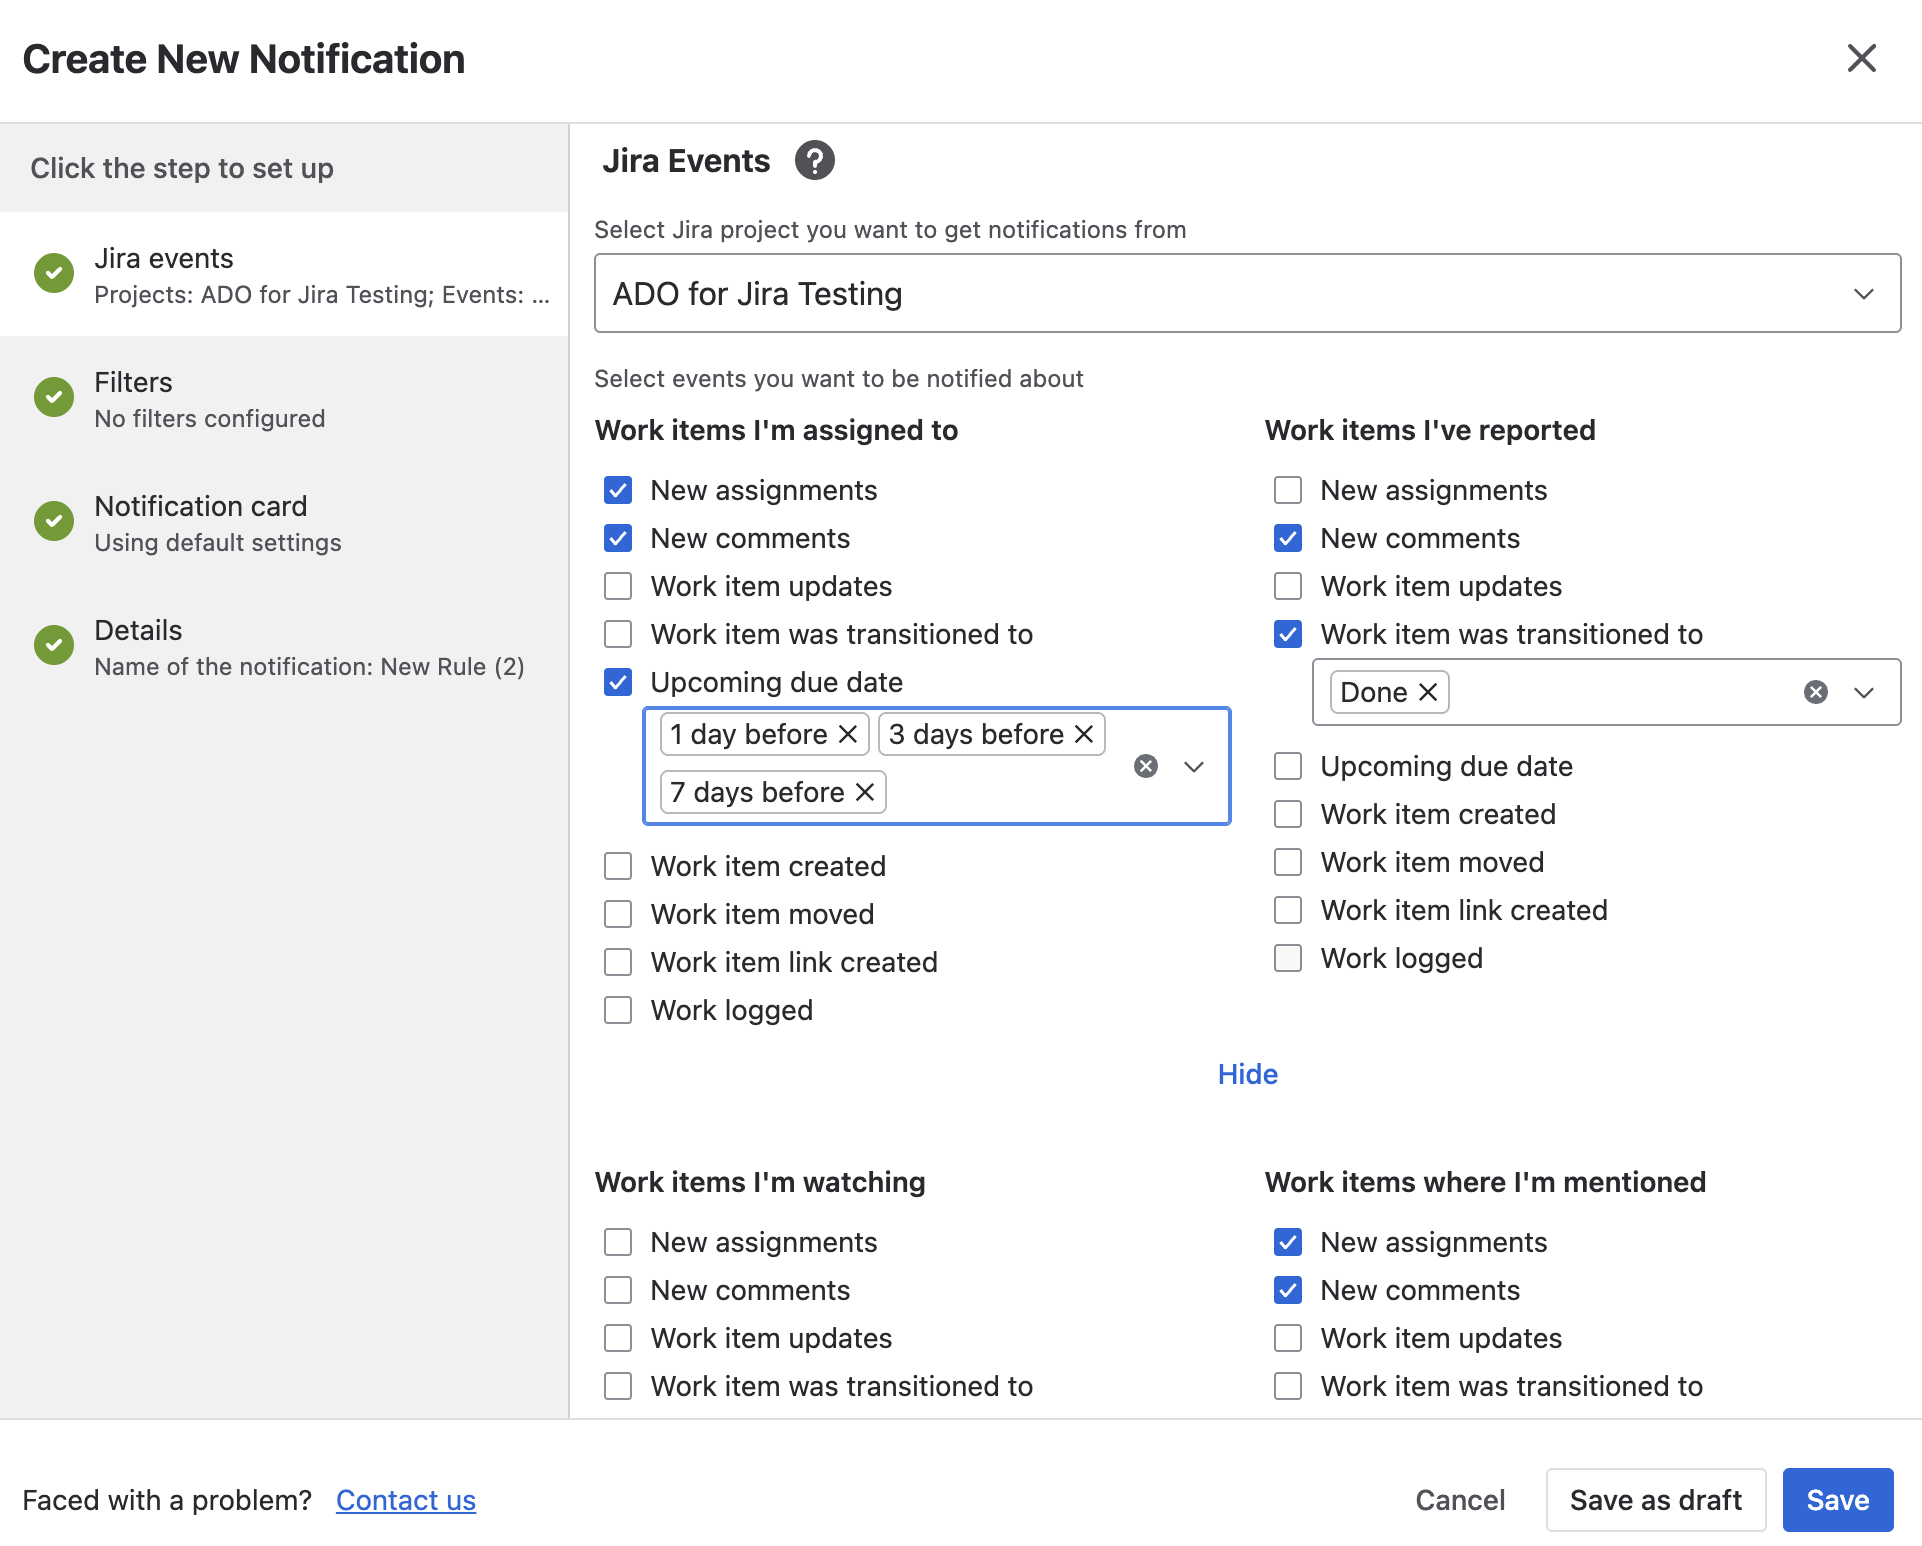Close the Create New Notification dialog
Viewport: 1922px width, 1546px height.
click(1862, 58)
